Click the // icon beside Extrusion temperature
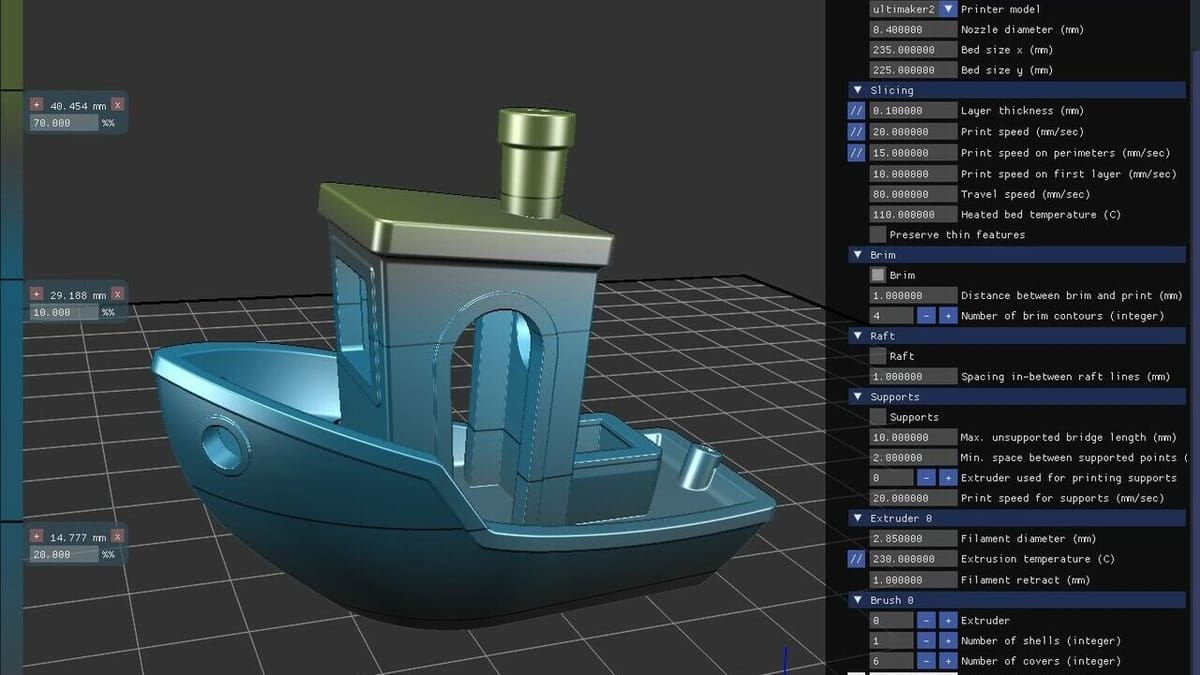 coord(856,559)
